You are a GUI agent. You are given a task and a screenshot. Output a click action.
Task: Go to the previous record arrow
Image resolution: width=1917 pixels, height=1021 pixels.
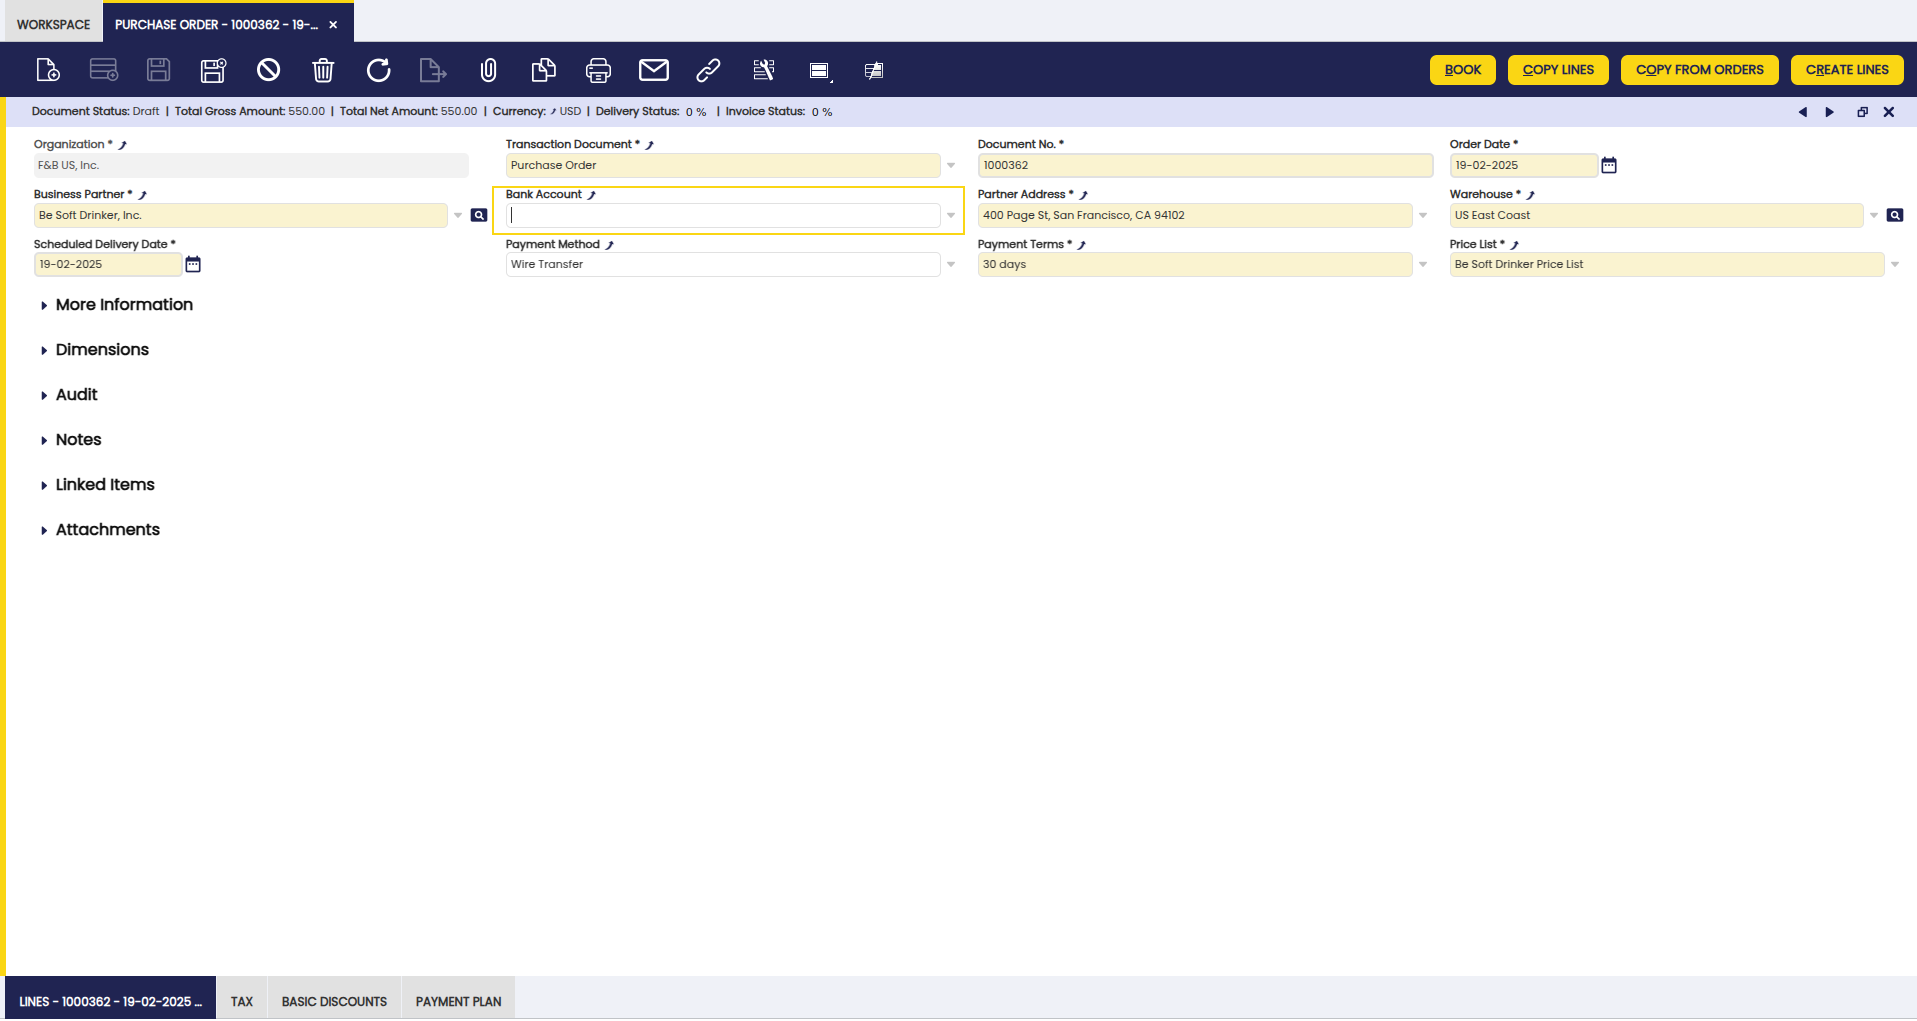(x=1803, y=112)
